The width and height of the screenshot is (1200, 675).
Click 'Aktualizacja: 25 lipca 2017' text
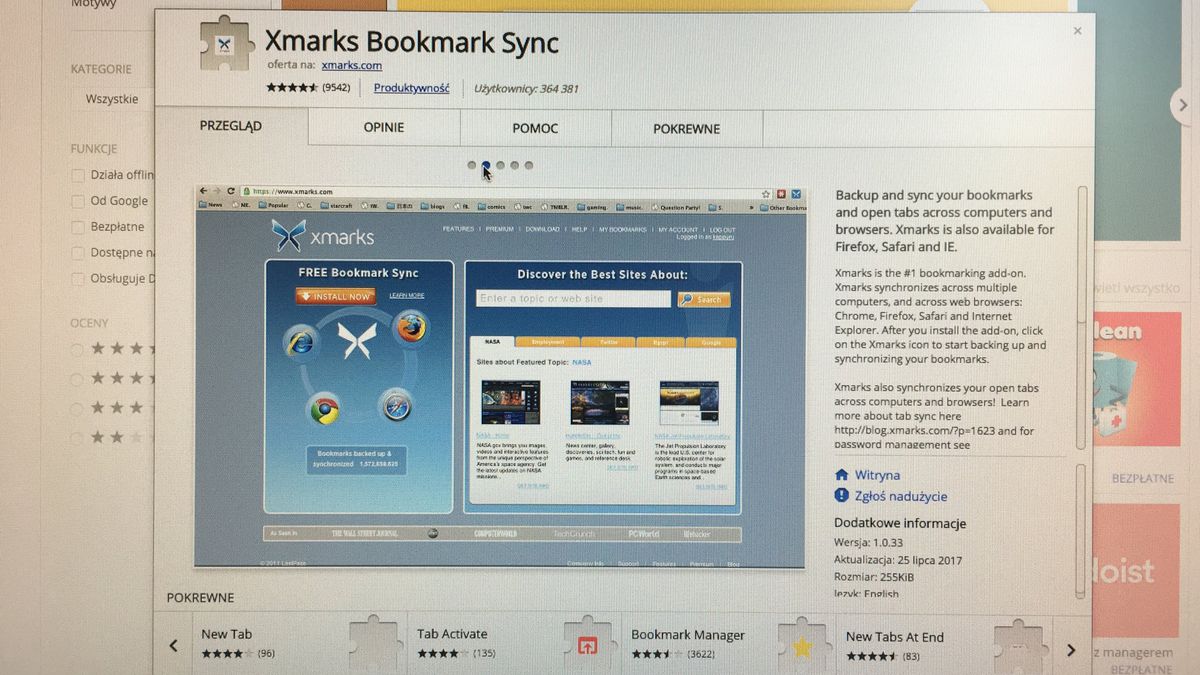pos(896,560)
